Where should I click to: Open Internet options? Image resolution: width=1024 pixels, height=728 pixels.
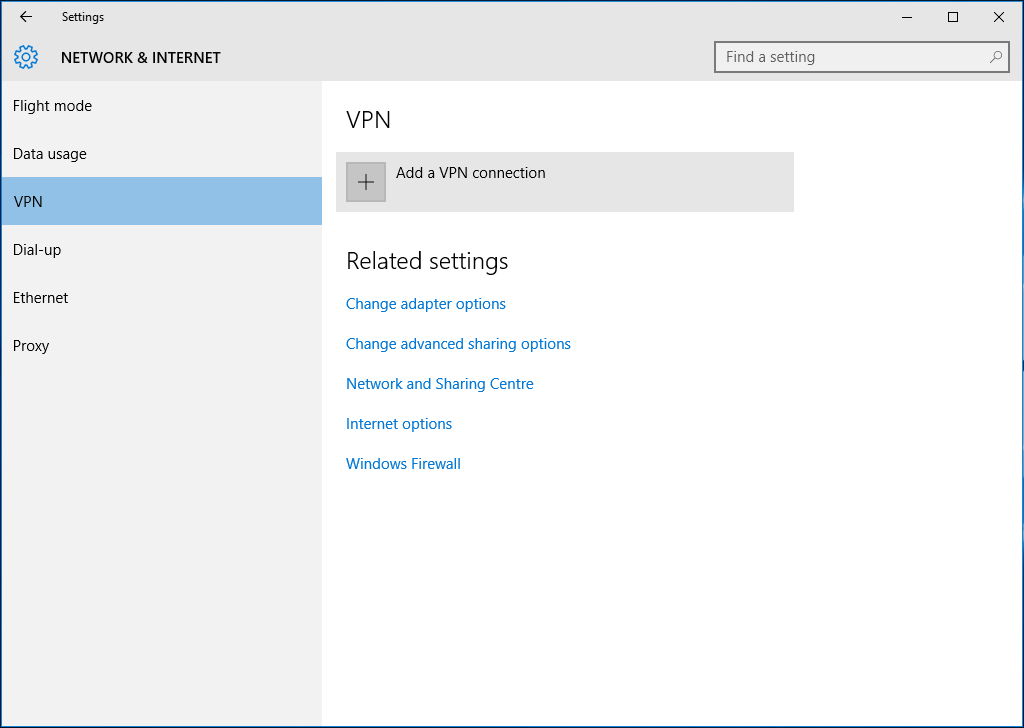(398, 423)
